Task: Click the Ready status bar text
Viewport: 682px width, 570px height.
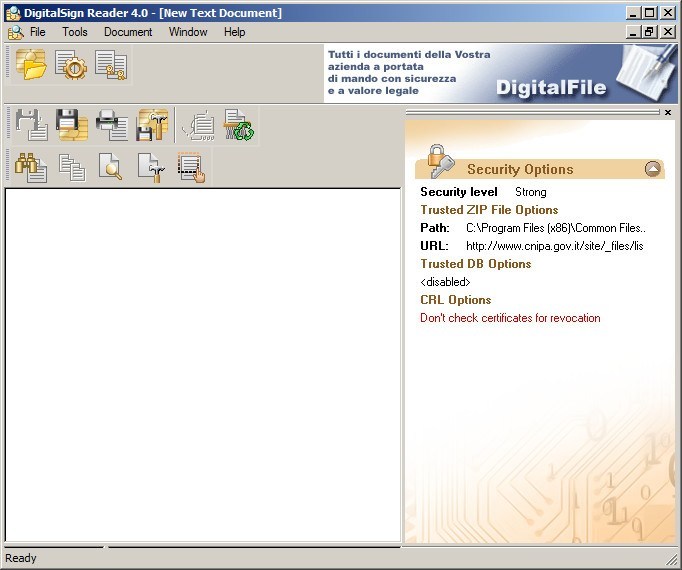Action: [20, 558]
